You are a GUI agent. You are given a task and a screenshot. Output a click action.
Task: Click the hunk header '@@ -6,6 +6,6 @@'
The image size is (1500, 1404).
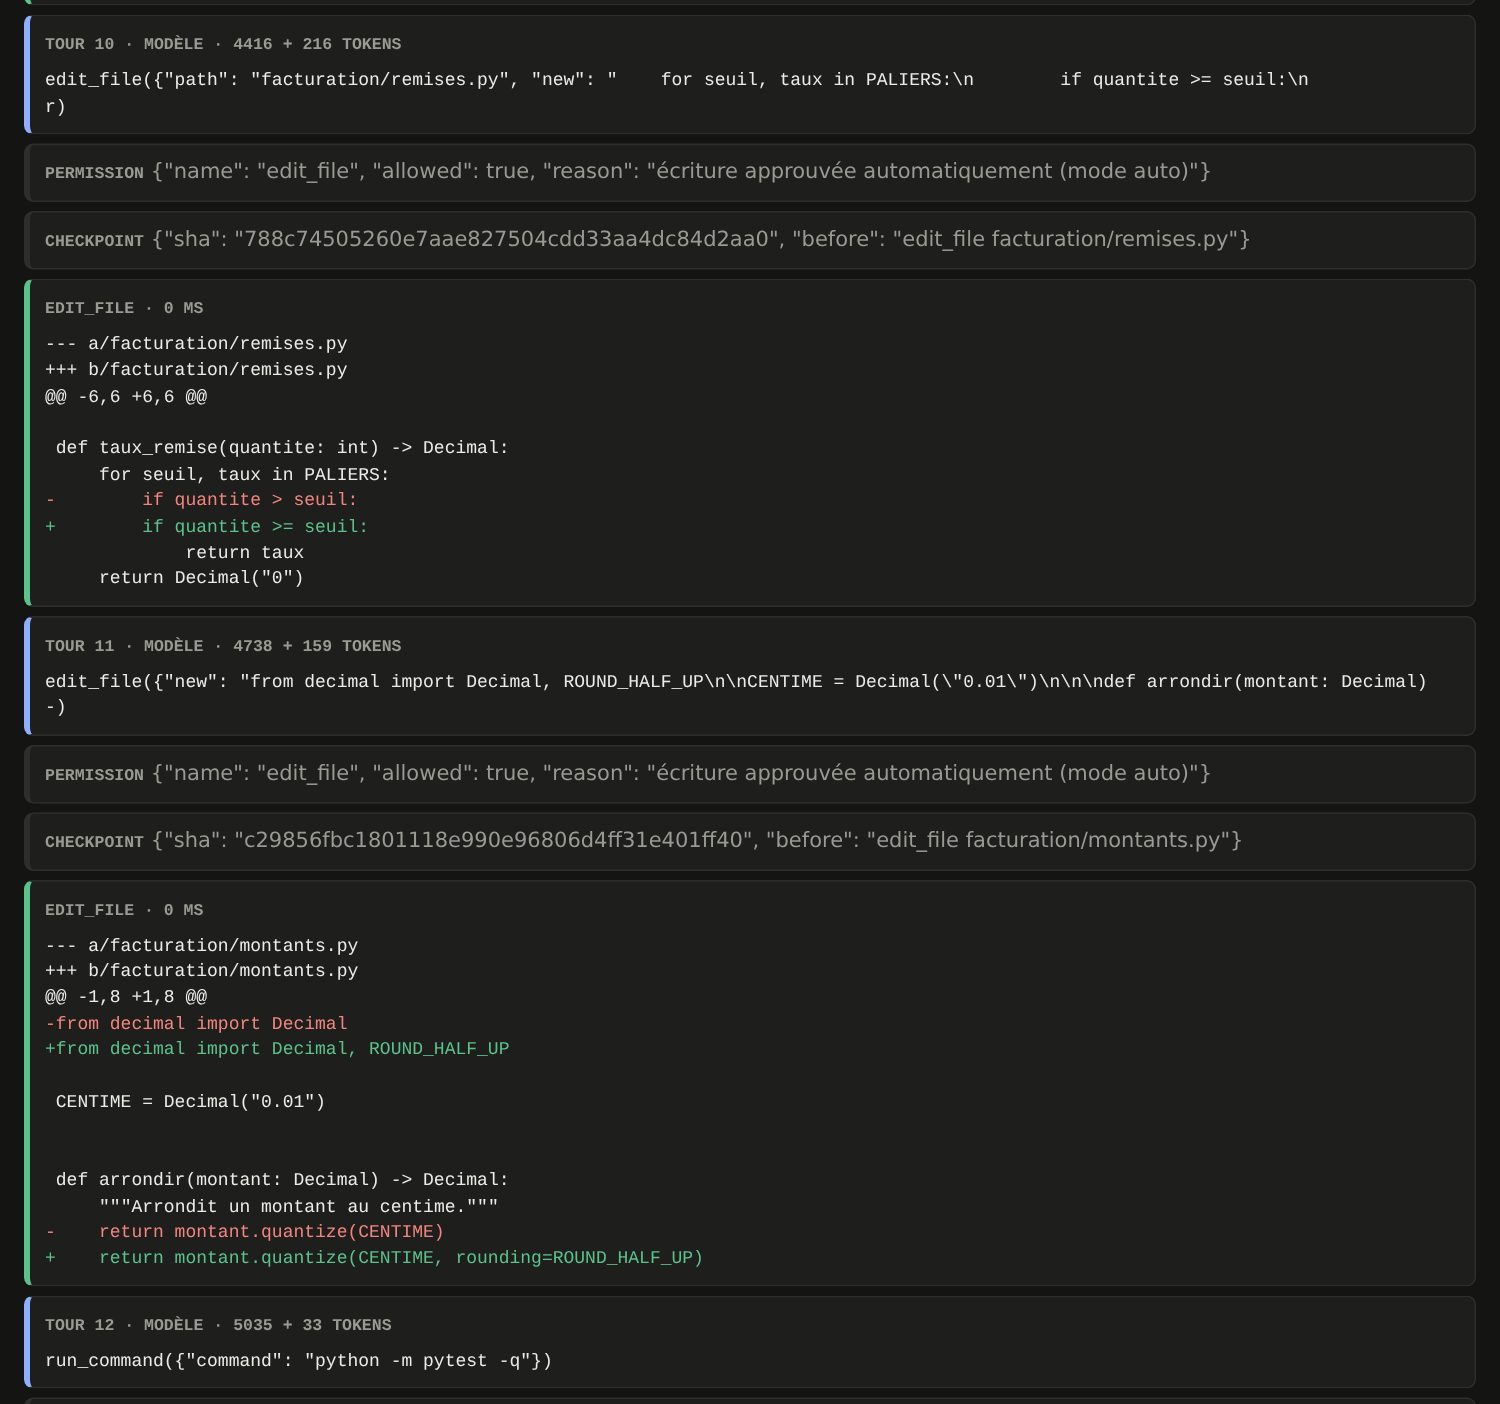point(126,397)
